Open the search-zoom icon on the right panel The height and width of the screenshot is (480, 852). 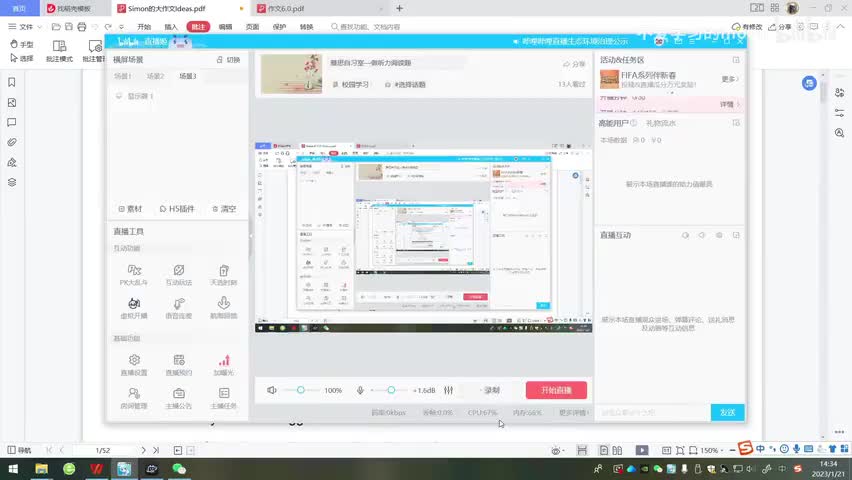[840, 133]
